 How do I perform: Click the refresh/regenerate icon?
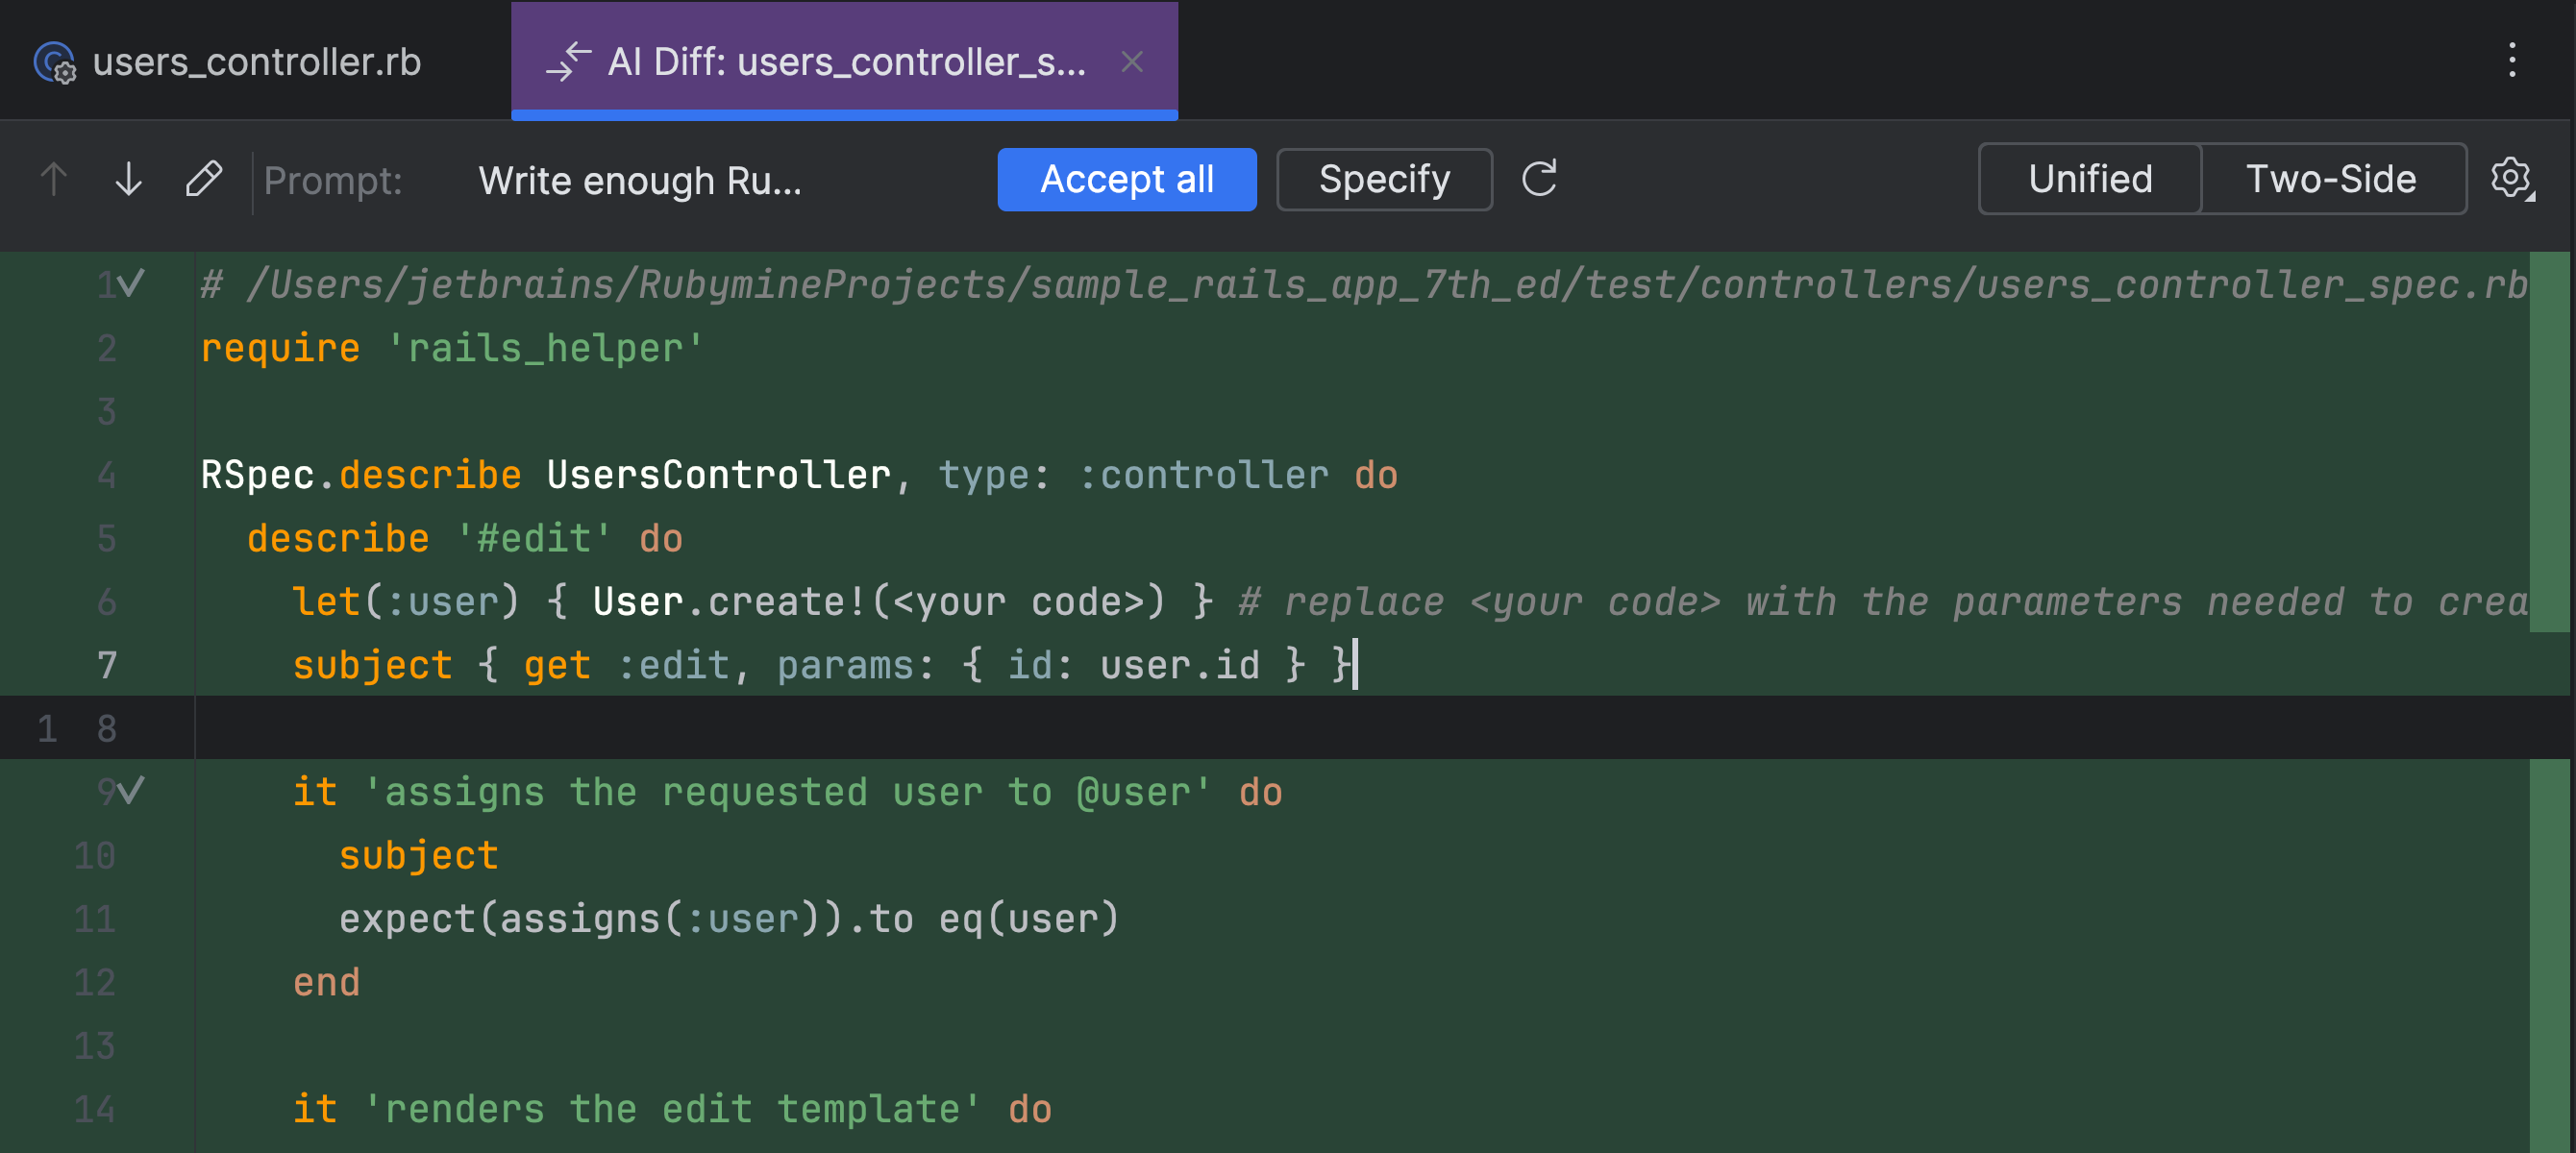pyautogui.click(x=1541, y=178)
